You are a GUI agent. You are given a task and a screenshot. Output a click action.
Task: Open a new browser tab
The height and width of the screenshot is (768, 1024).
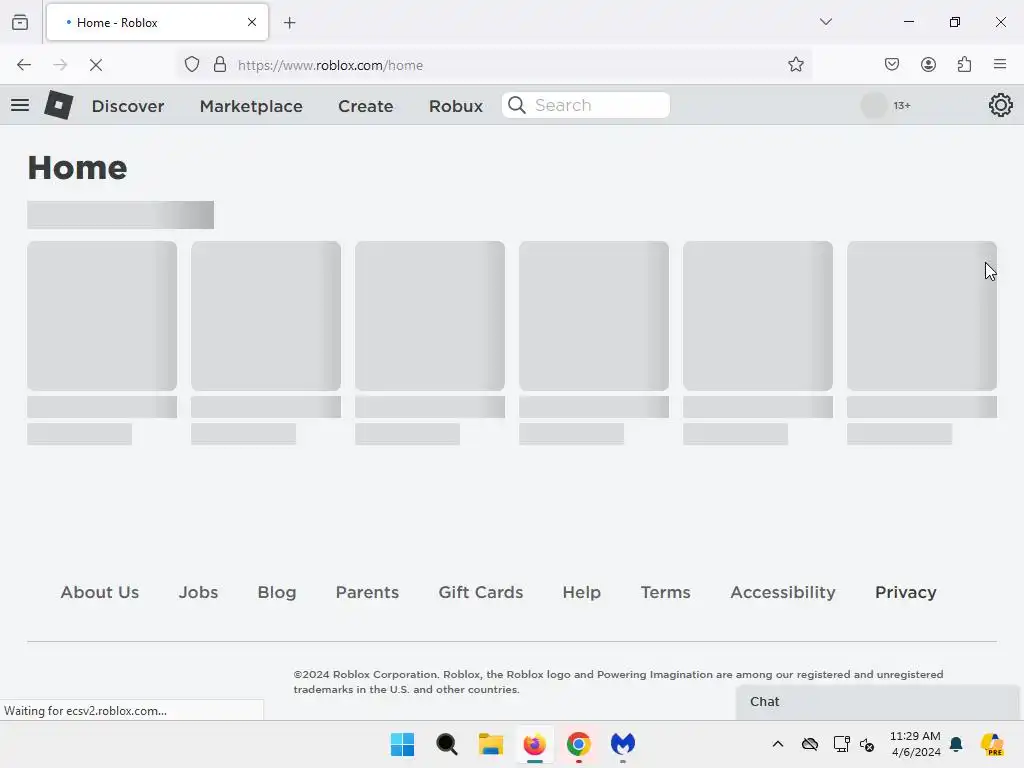click(x=289, y=23)
